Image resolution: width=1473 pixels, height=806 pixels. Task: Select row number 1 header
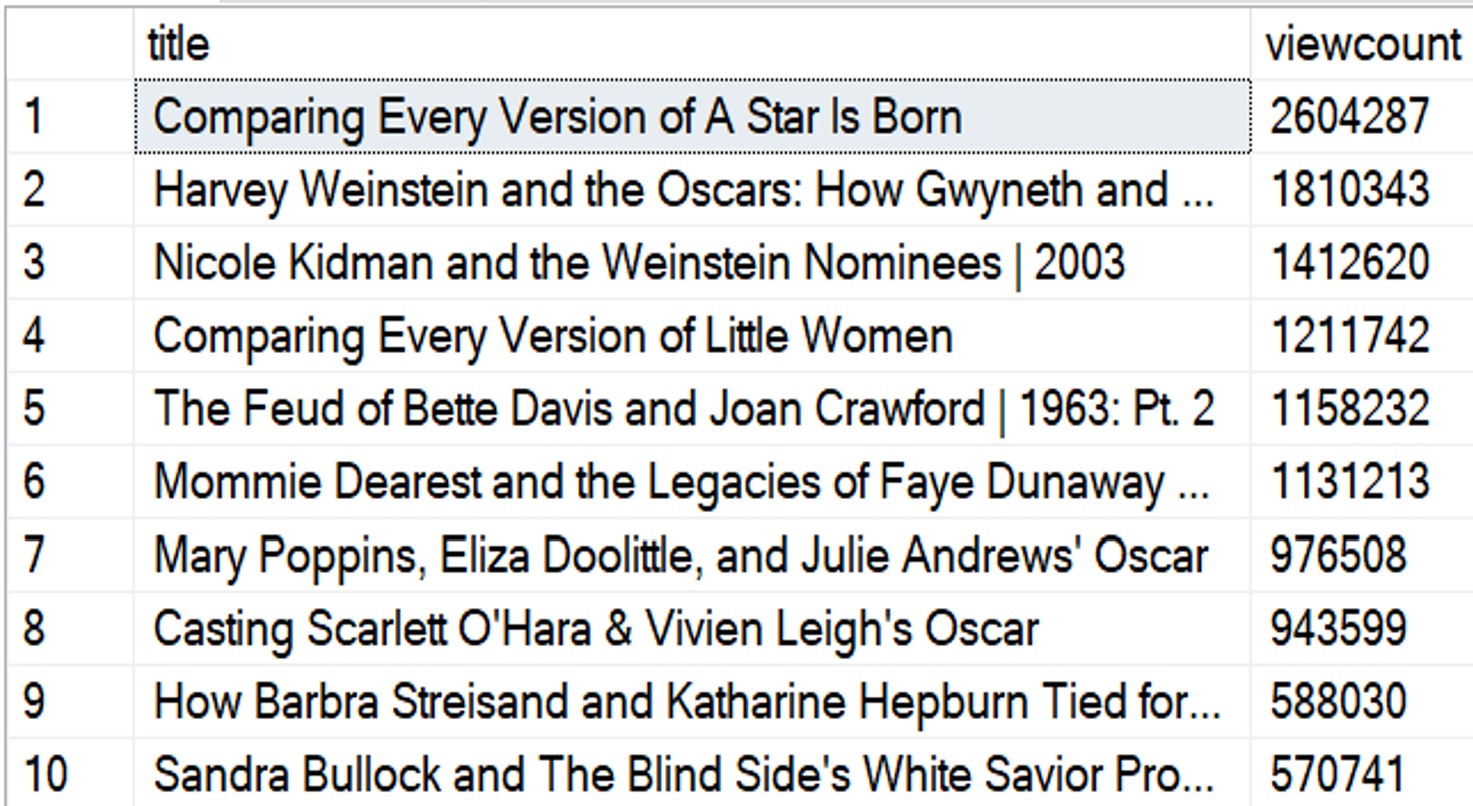[x=70, y=117]
